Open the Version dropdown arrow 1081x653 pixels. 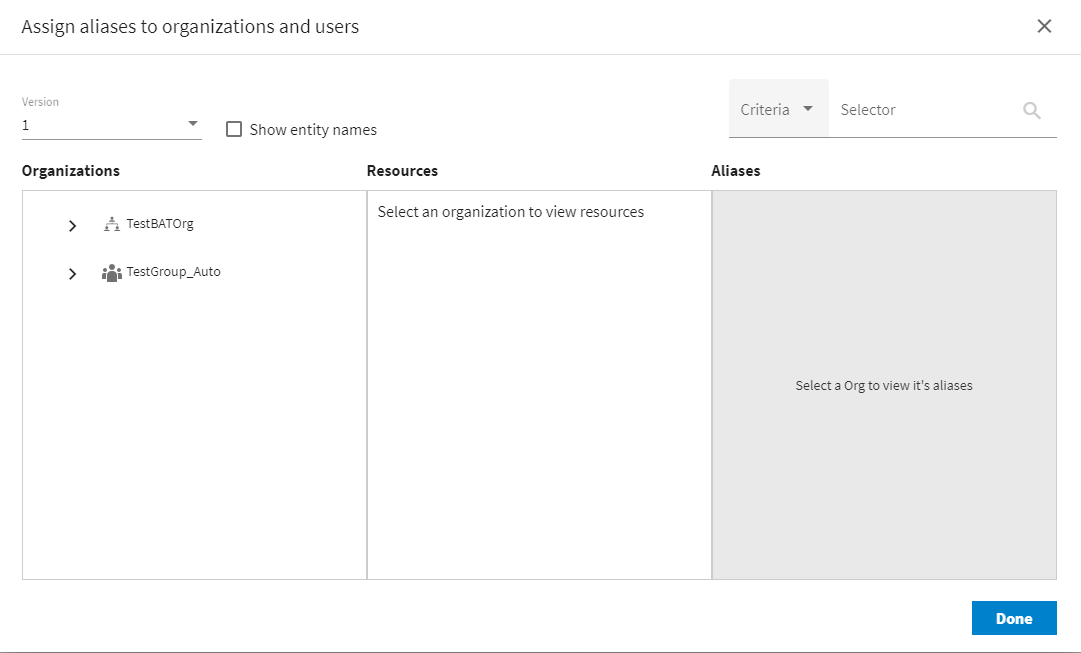point(192,124)
